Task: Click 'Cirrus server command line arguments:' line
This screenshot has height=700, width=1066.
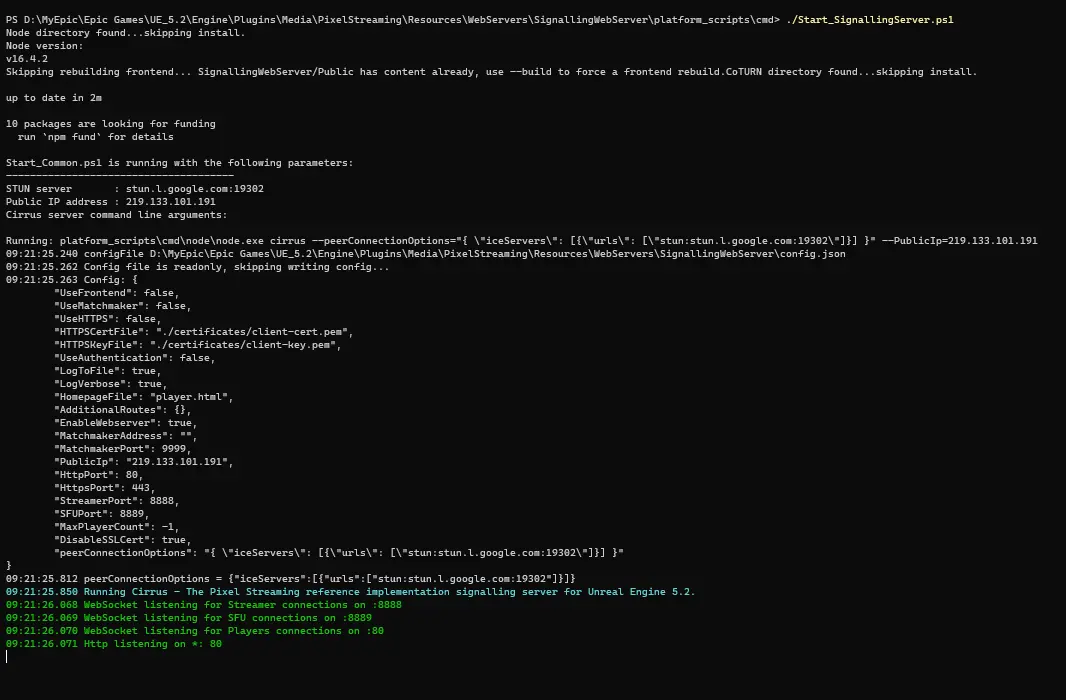Action: click(116, 215)
